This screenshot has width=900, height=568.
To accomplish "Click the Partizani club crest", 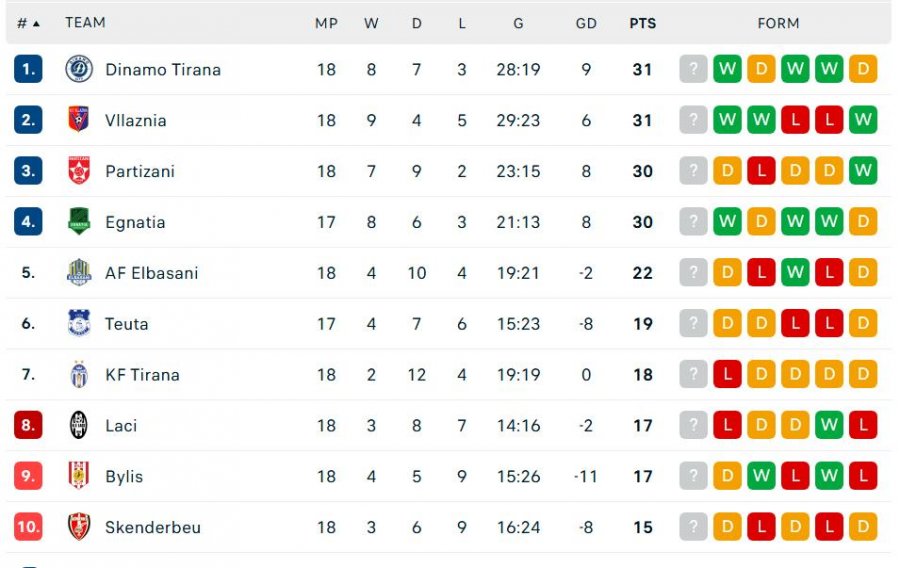I will point(79,171).
